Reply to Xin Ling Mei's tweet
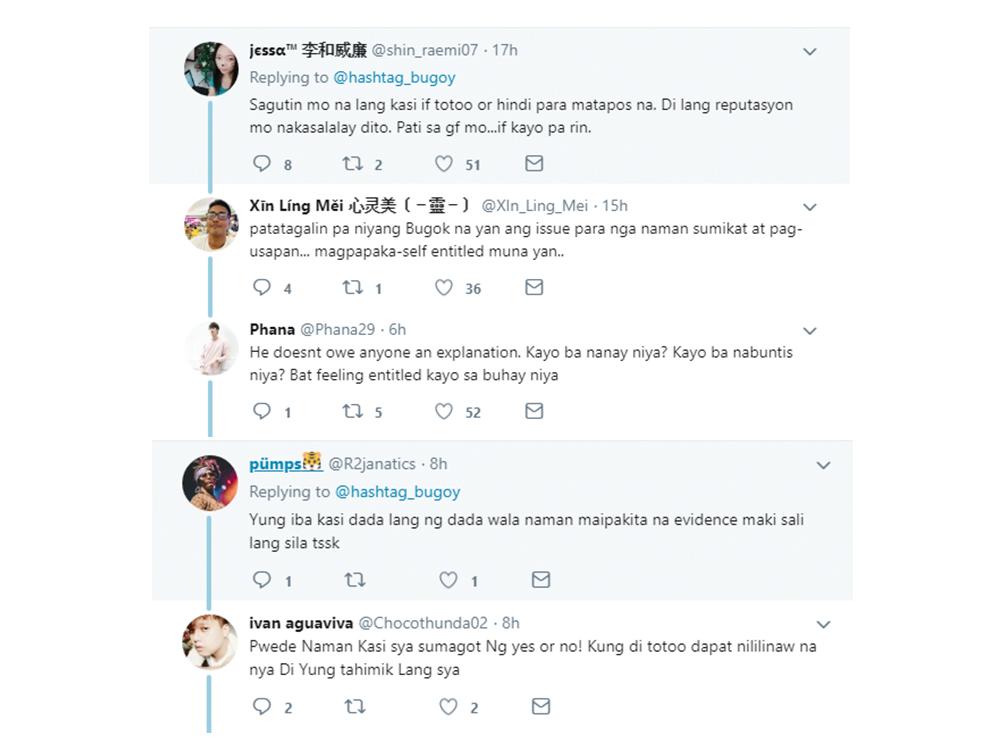Screen dimensions: 1000x750 coord(262,288)
